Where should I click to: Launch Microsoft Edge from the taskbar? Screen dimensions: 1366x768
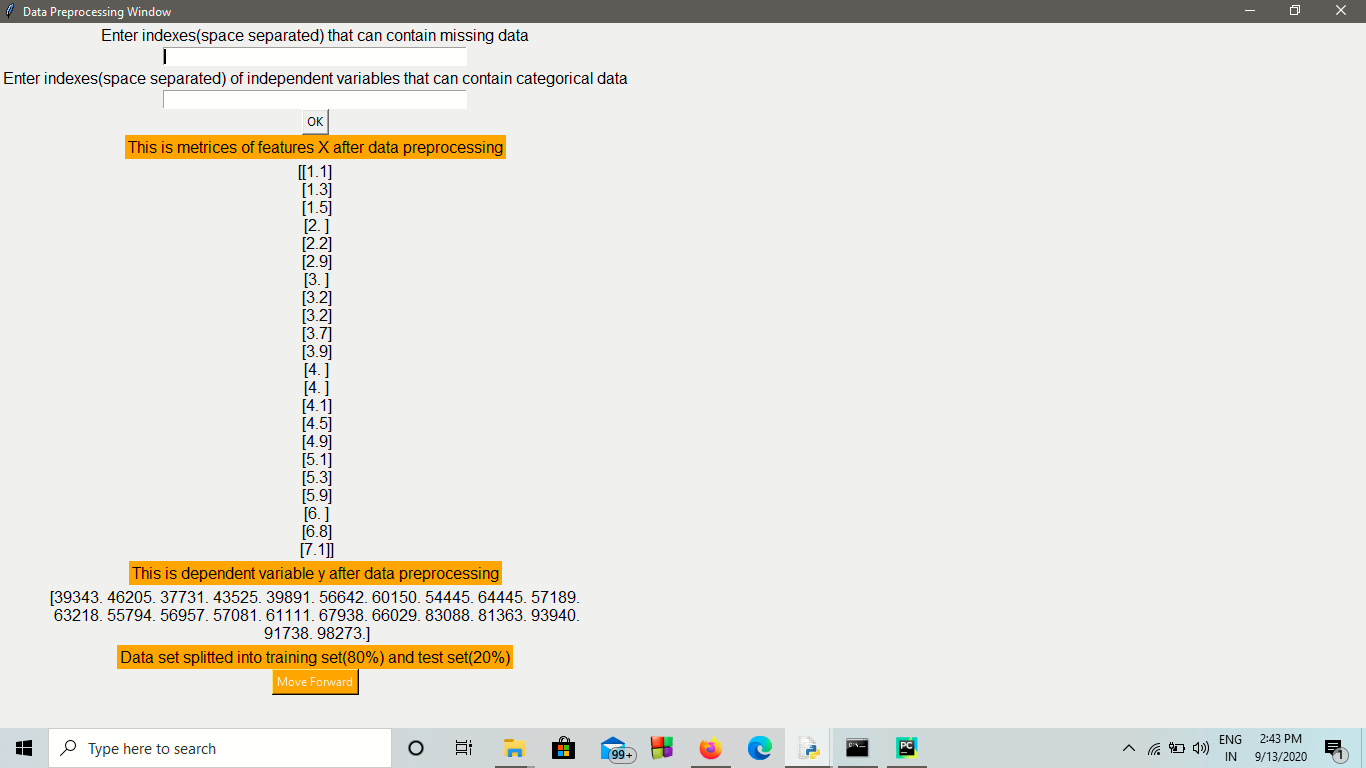tap(760, 748)
